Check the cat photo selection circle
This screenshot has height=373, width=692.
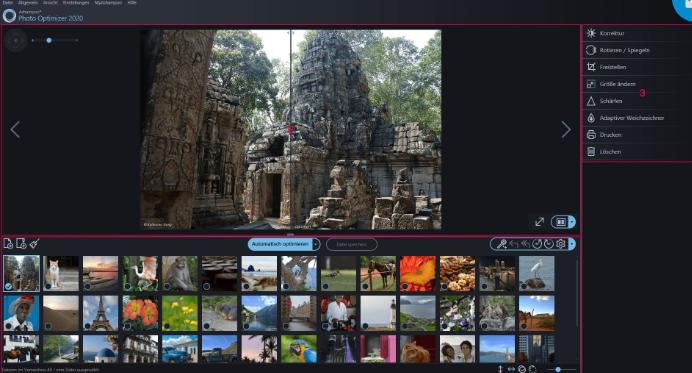tap(48, 286)
